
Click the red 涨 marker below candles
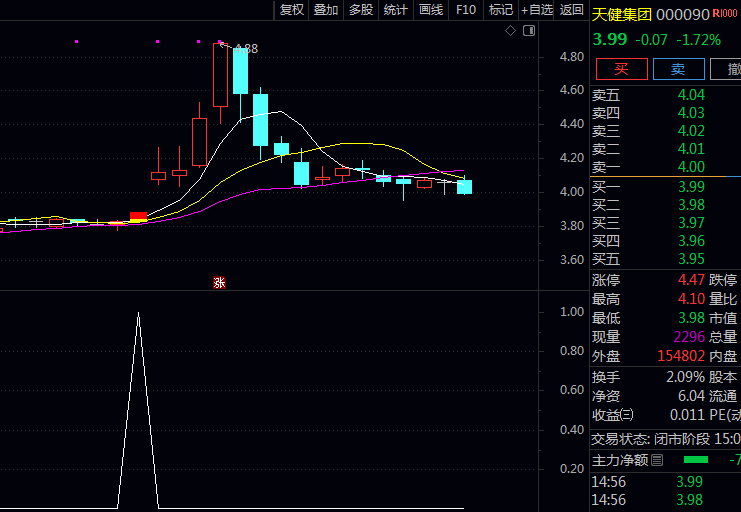pyautogui.click(x=219, y=283)
